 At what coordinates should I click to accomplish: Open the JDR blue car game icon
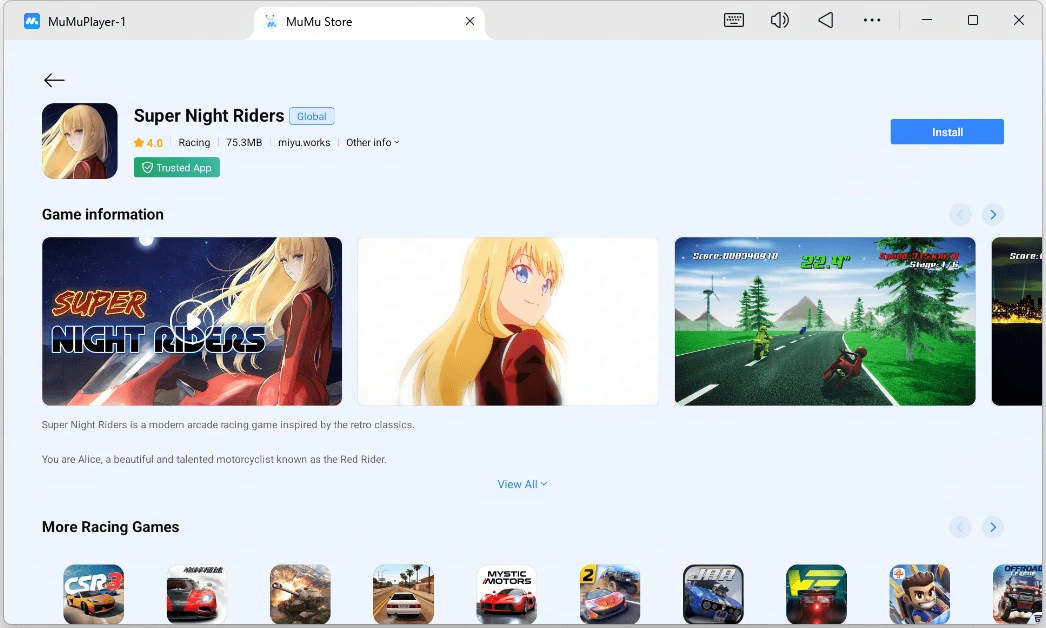click(x=713, y=594)
